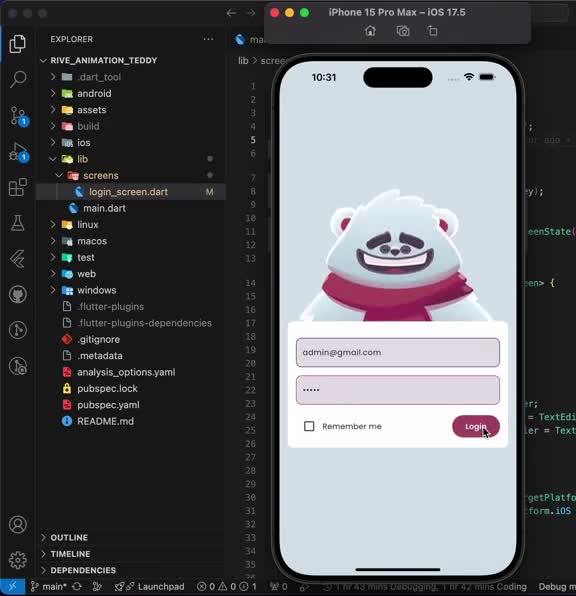Viewport: 576px width, 596px height.
Task: Open Run and Debug view
Action: [x=18, y=151]
